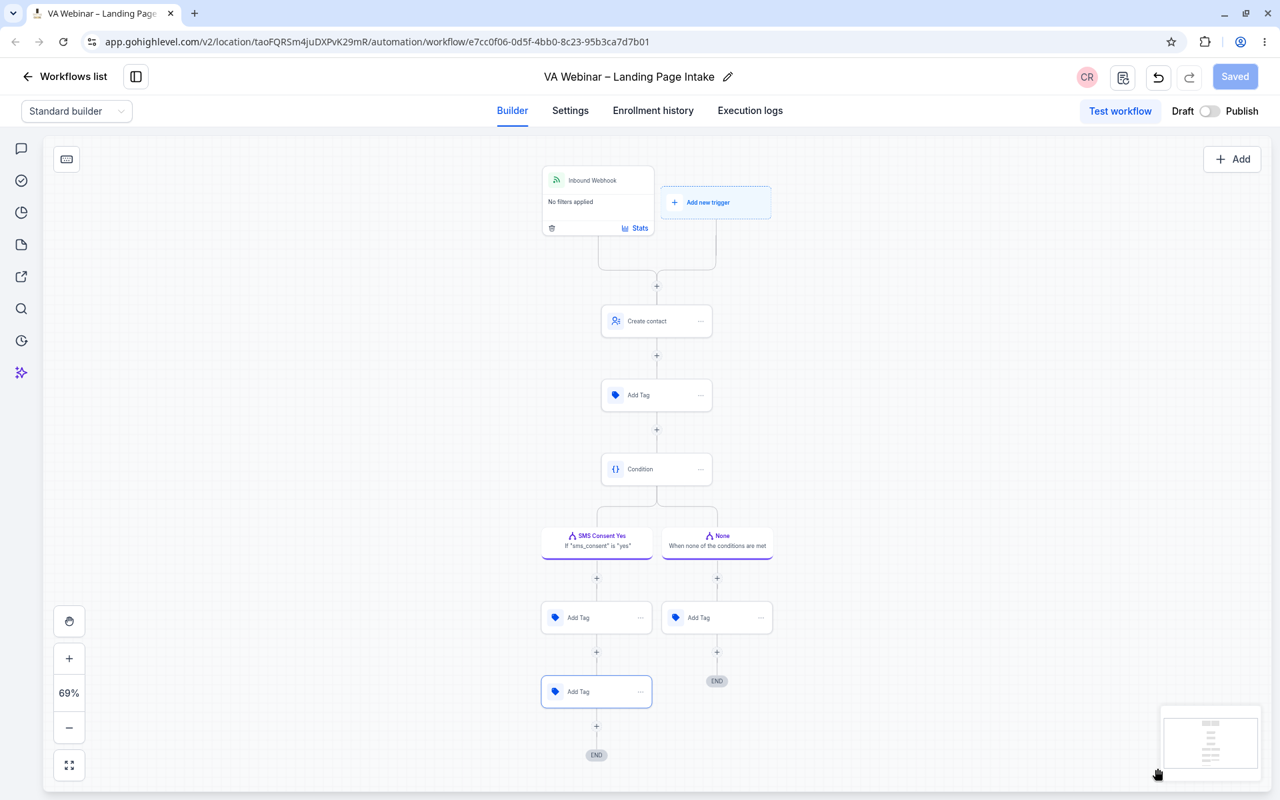This screenshot has height=800, width=1280.
Task: Click the Saved button
Action: click(1235, 77)
